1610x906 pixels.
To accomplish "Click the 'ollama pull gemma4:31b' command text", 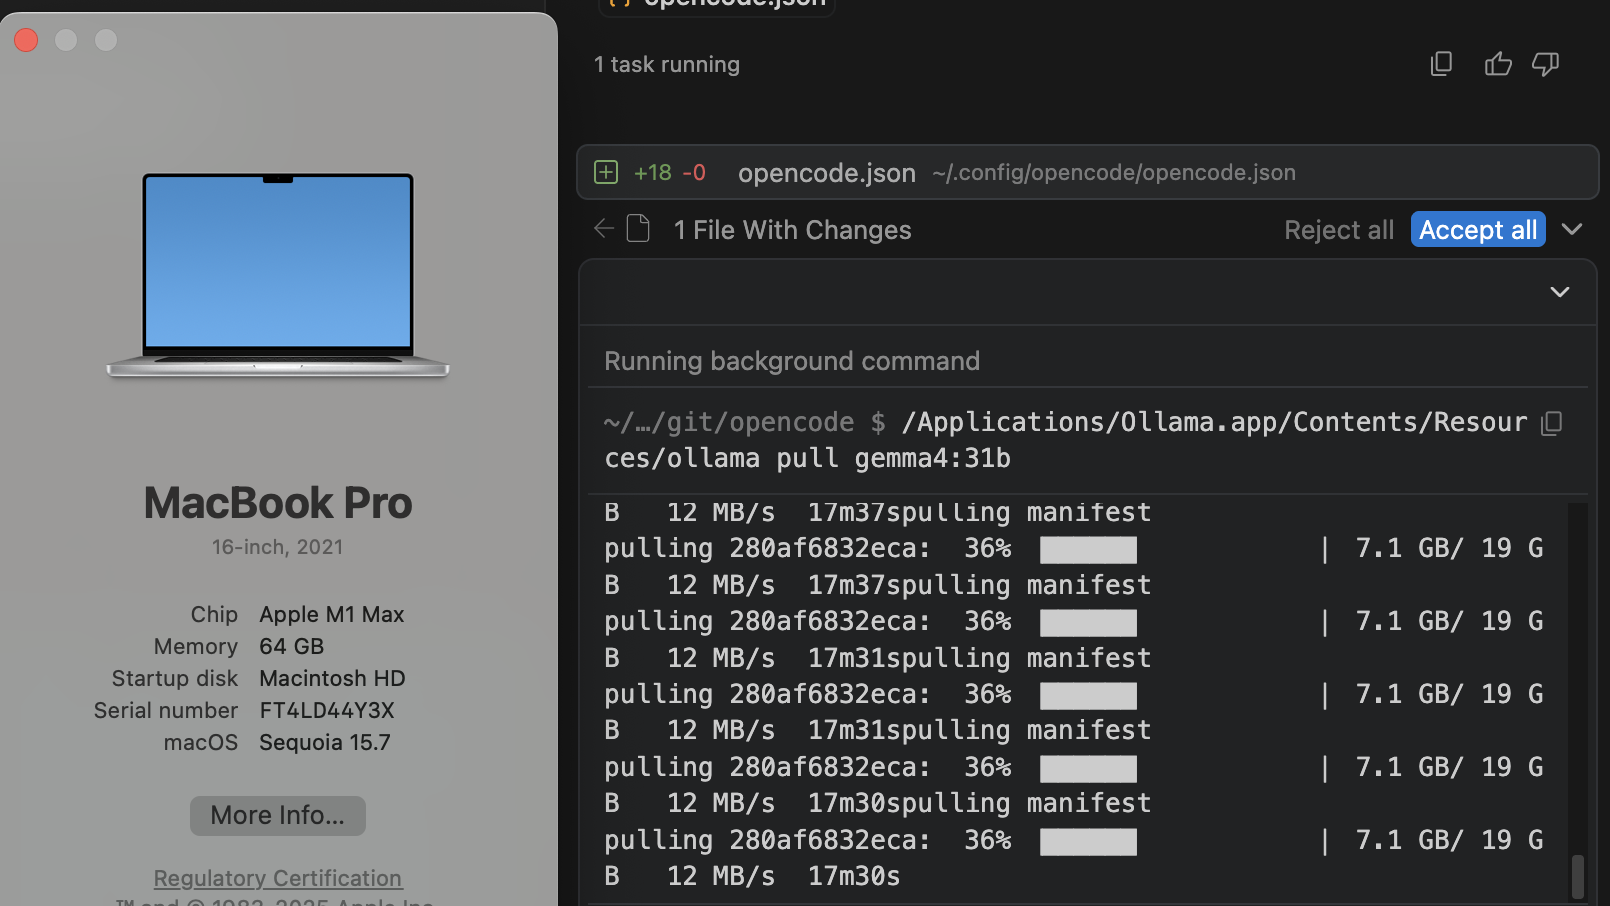I will point(839,459).
